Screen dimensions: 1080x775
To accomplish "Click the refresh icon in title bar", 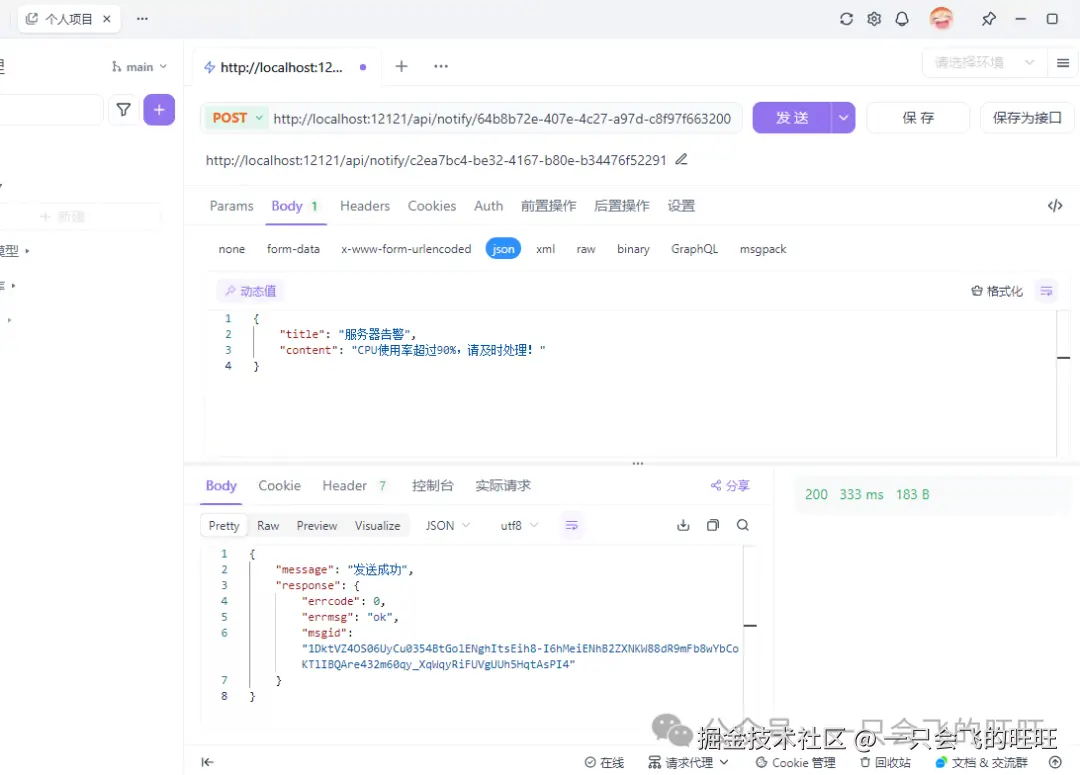I will (847, 19).
